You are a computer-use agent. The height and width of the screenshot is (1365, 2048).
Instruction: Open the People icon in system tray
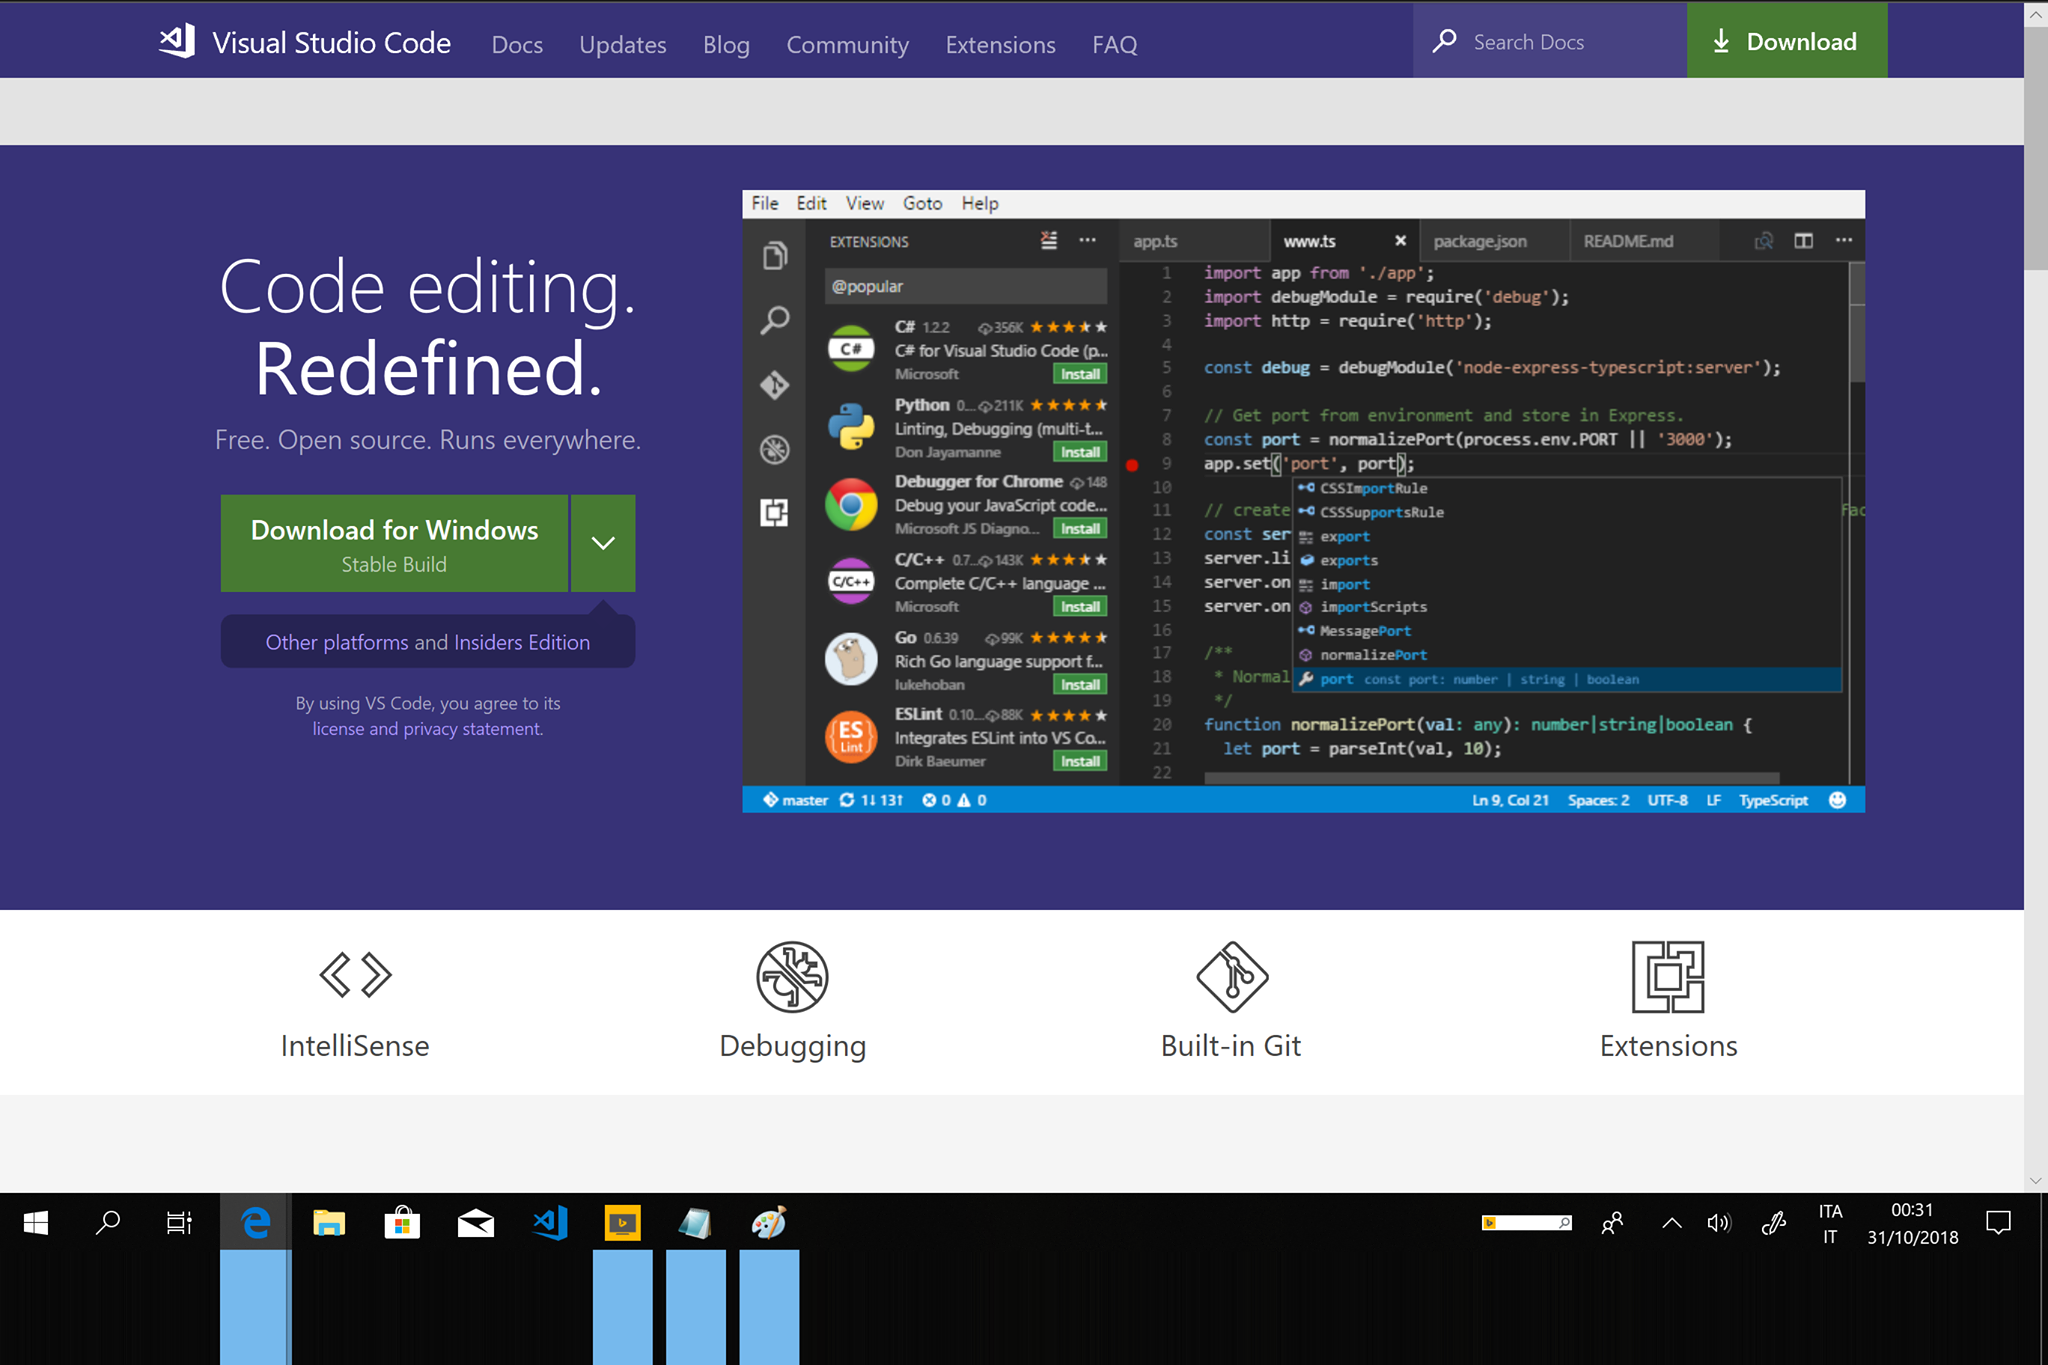click(1612, 1223)
